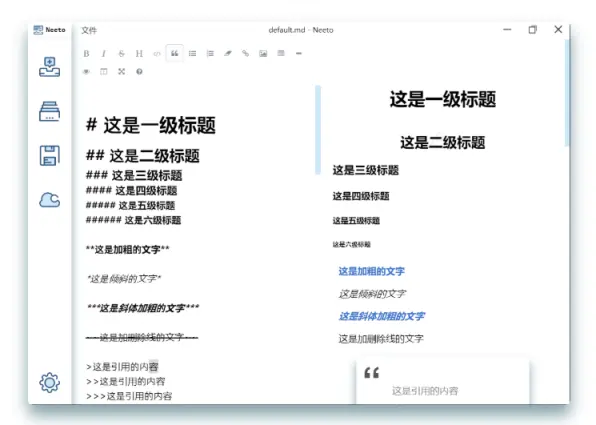Click the '>>这是引用的内容' editor line

tap(125, 381)
